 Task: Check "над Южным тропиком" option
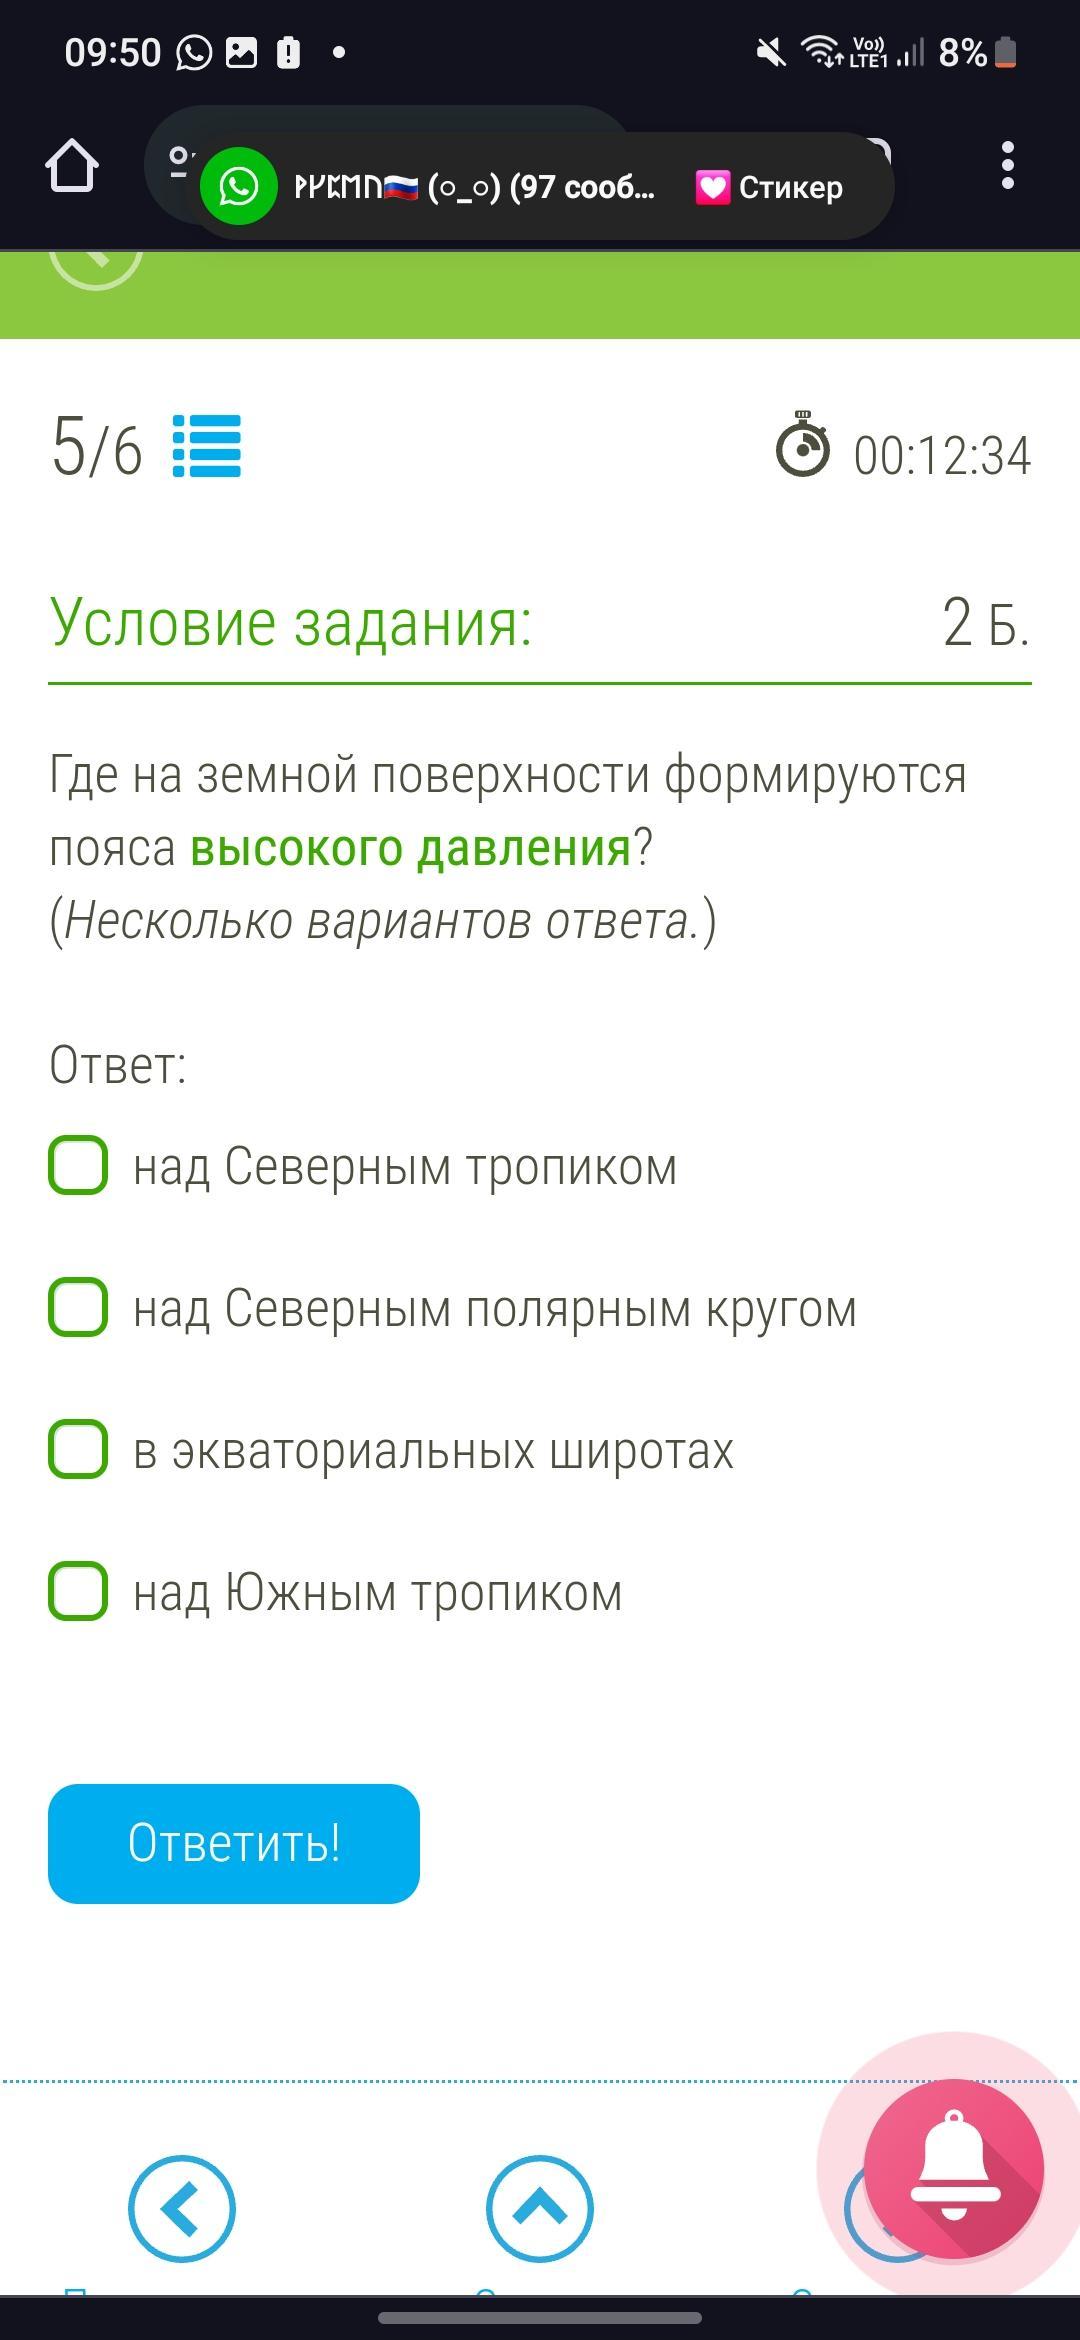point(78,1591)
